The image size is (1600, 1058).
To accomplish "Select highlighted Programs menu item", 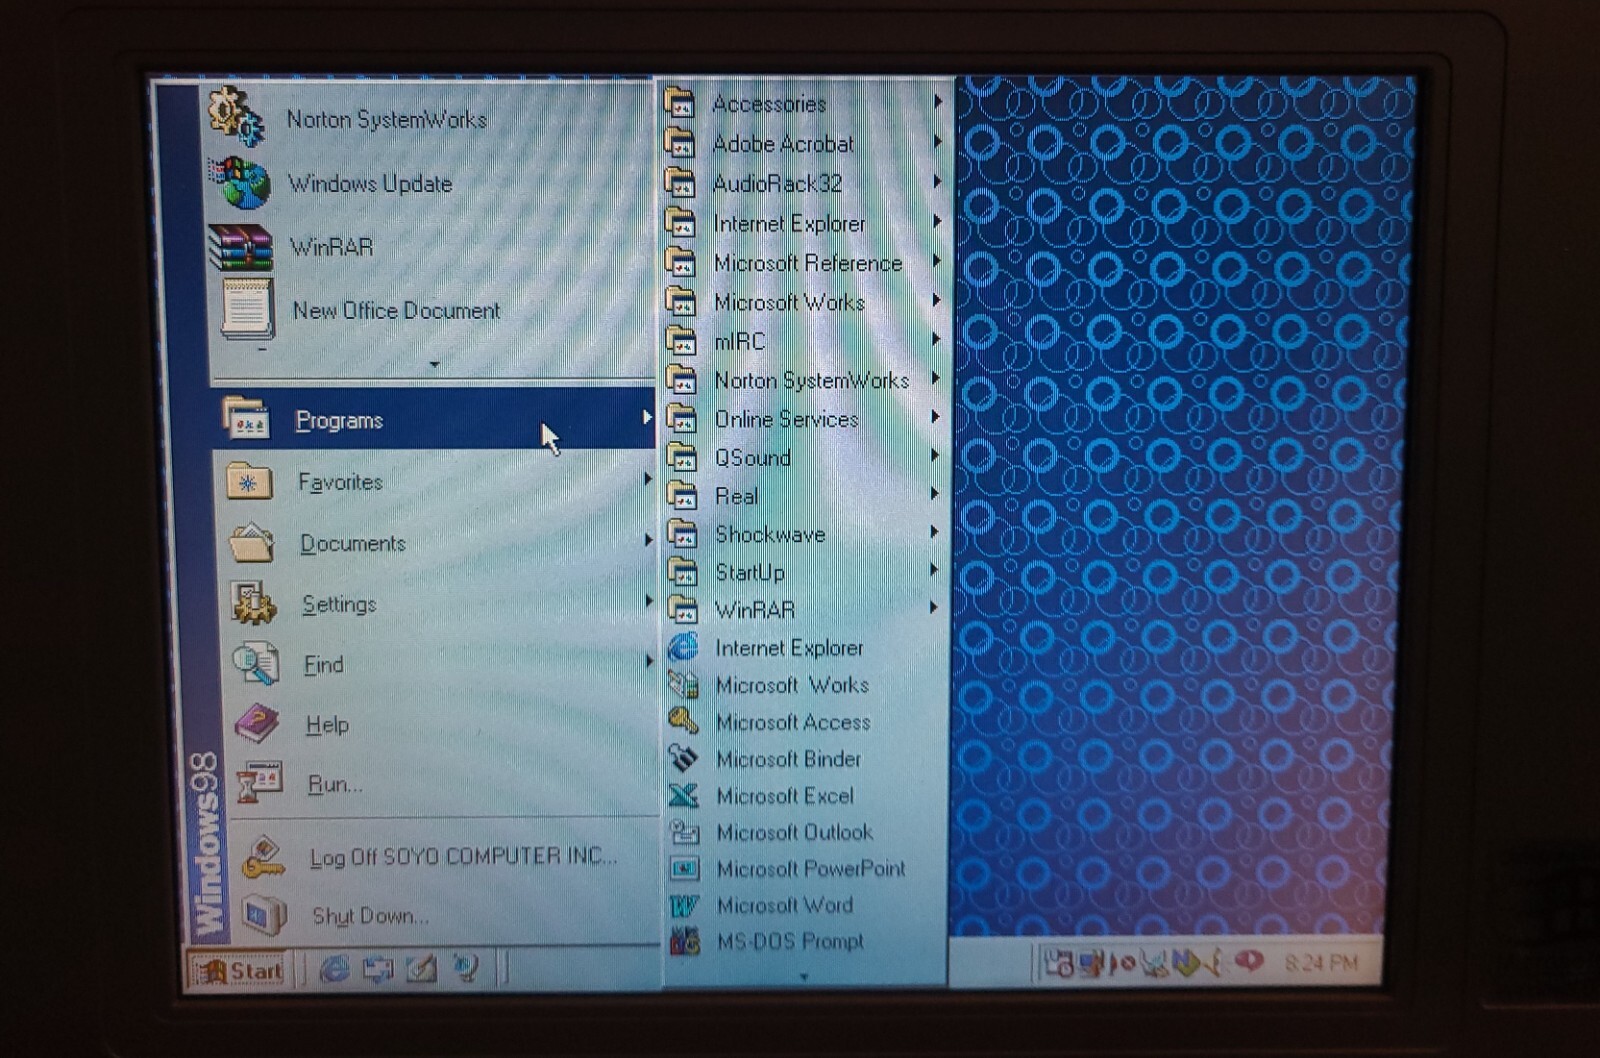I will (x=434, y=419).
